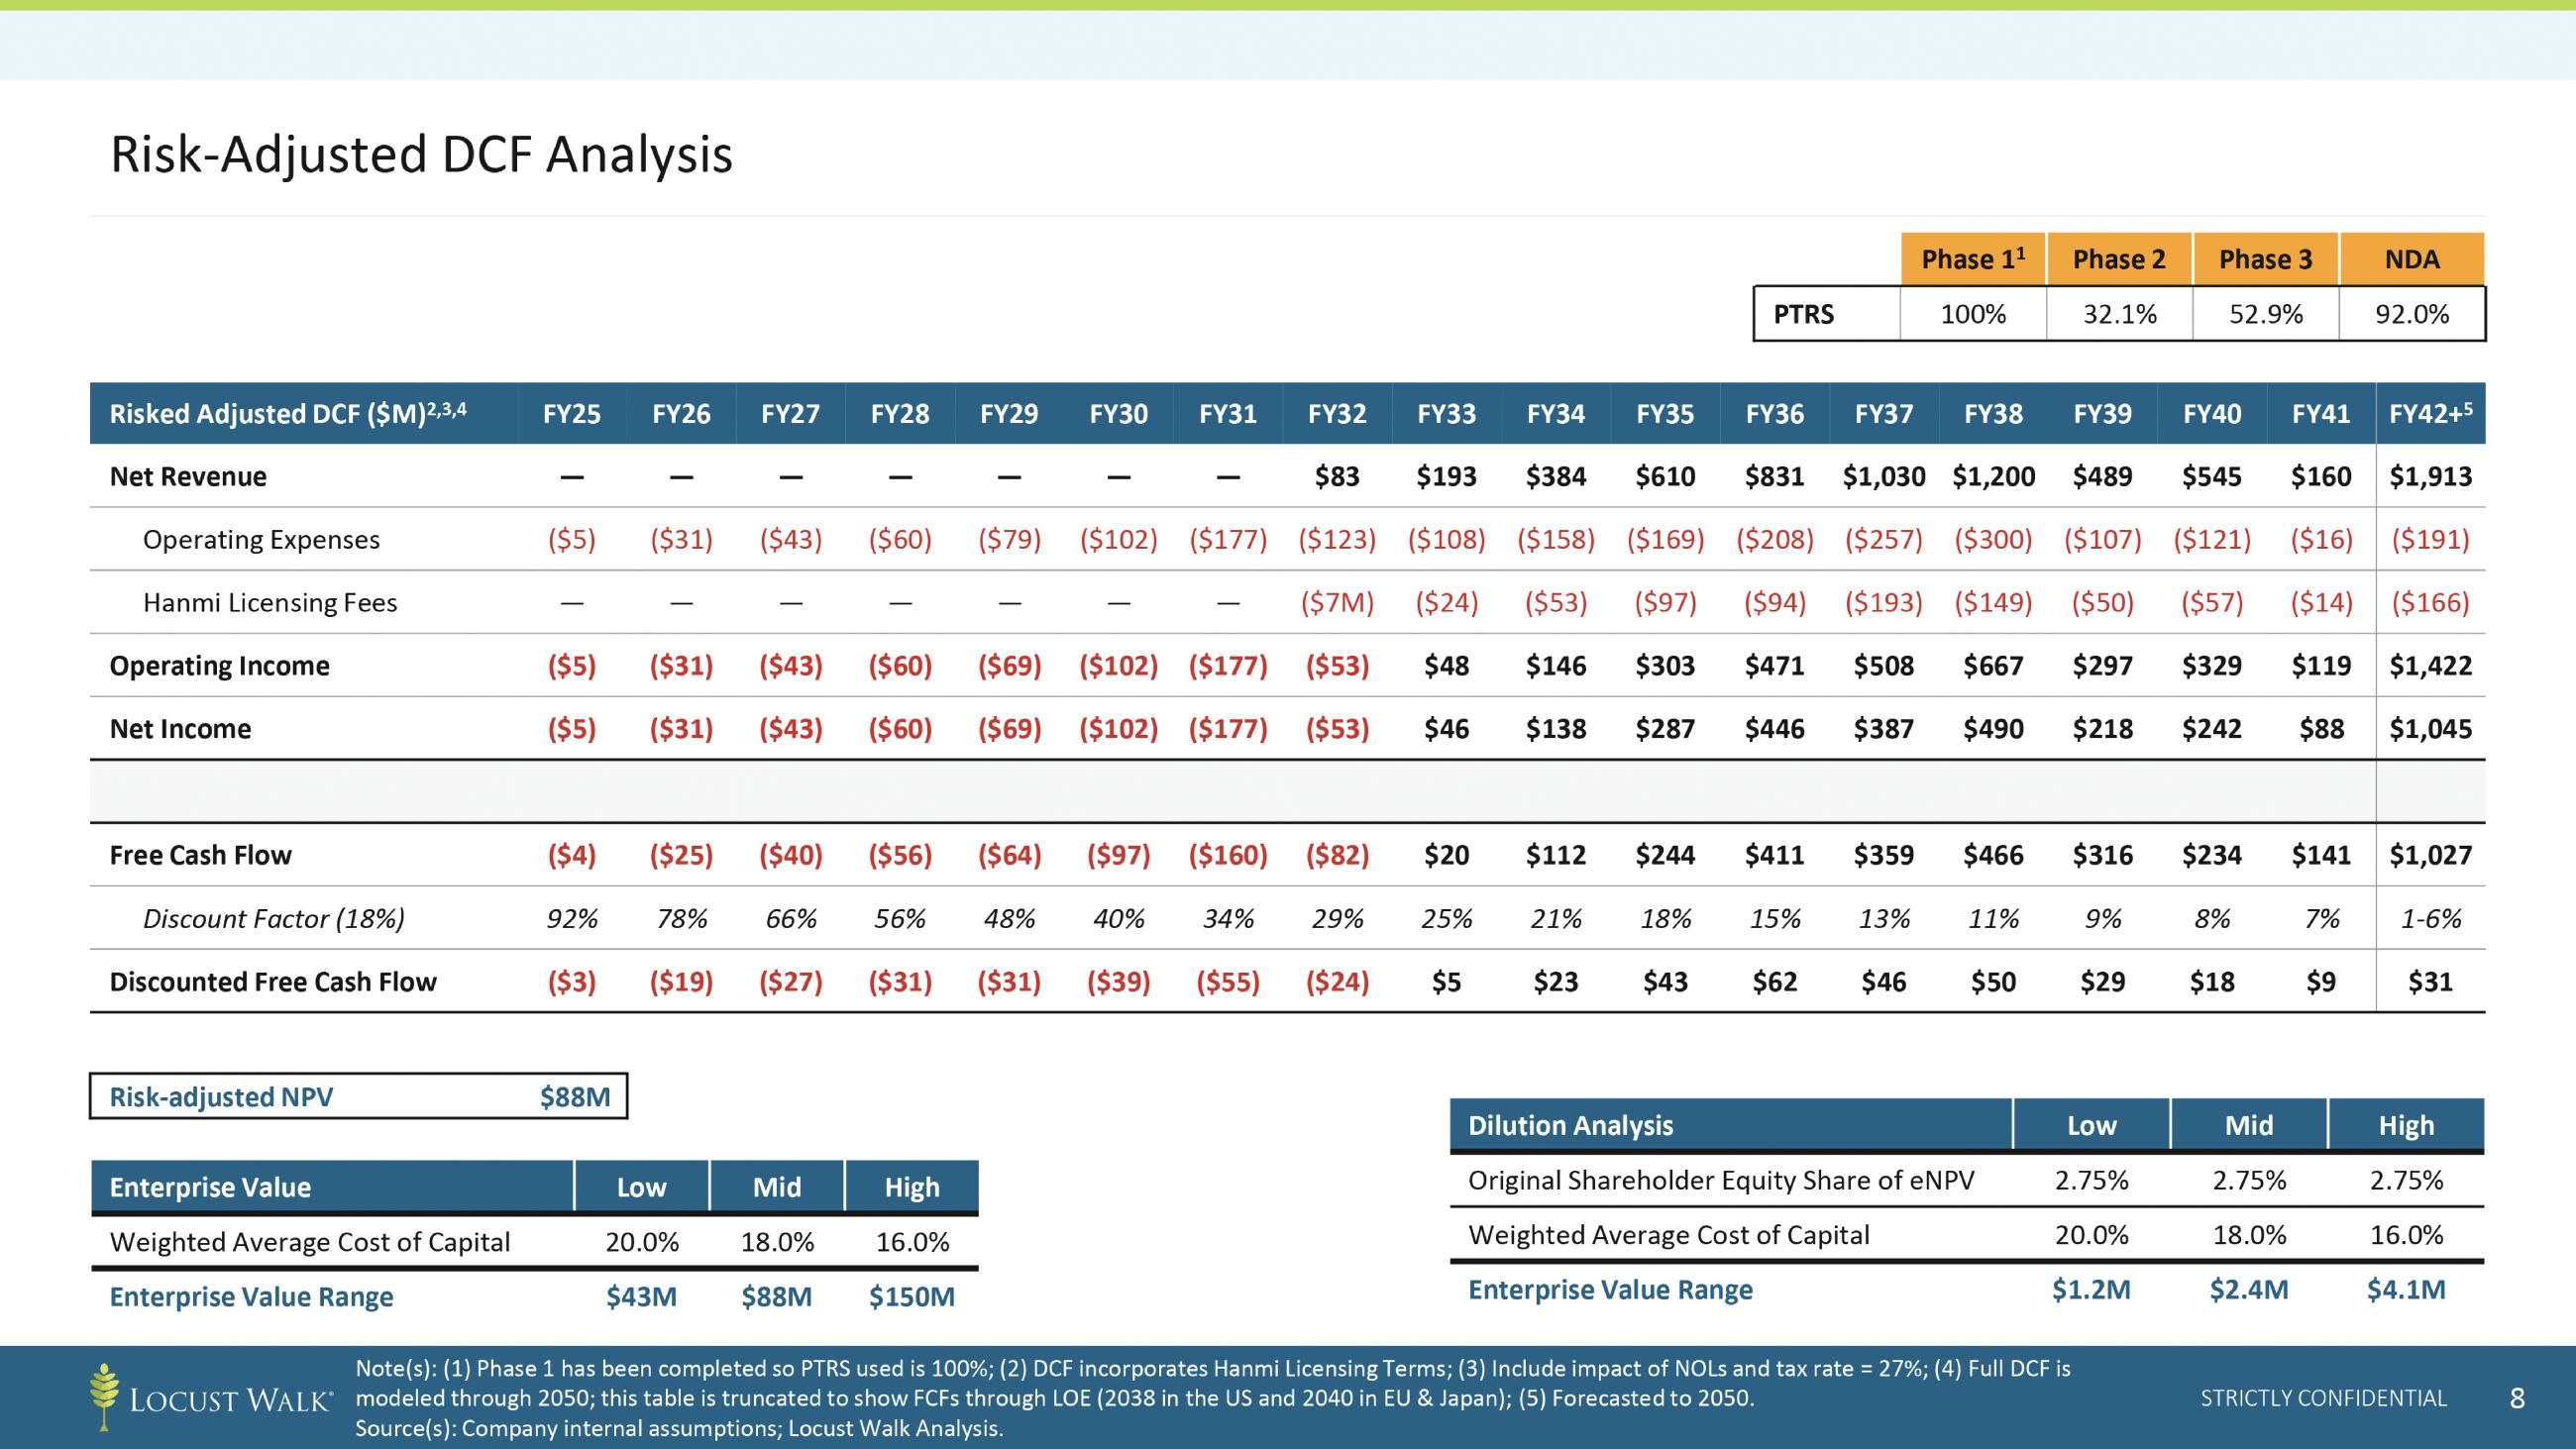Click the Phase 3 orange header

(2265, 259)
